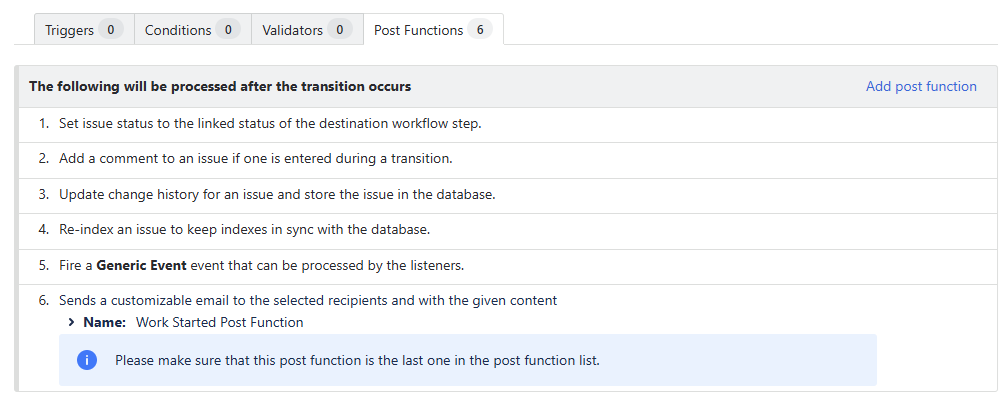The width and height of the screenshot is (1008, 410).
Task: Click the Add post function link
Action: click(921, 87)
